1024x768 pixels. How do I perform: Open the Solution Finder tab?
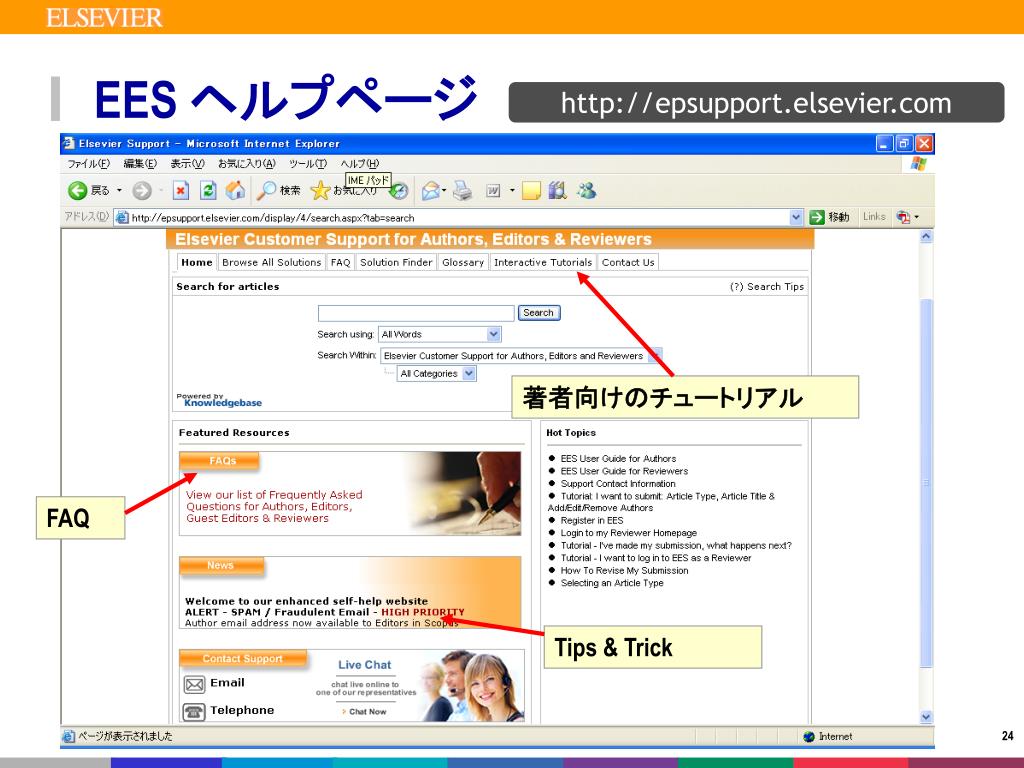coord(396,263)
